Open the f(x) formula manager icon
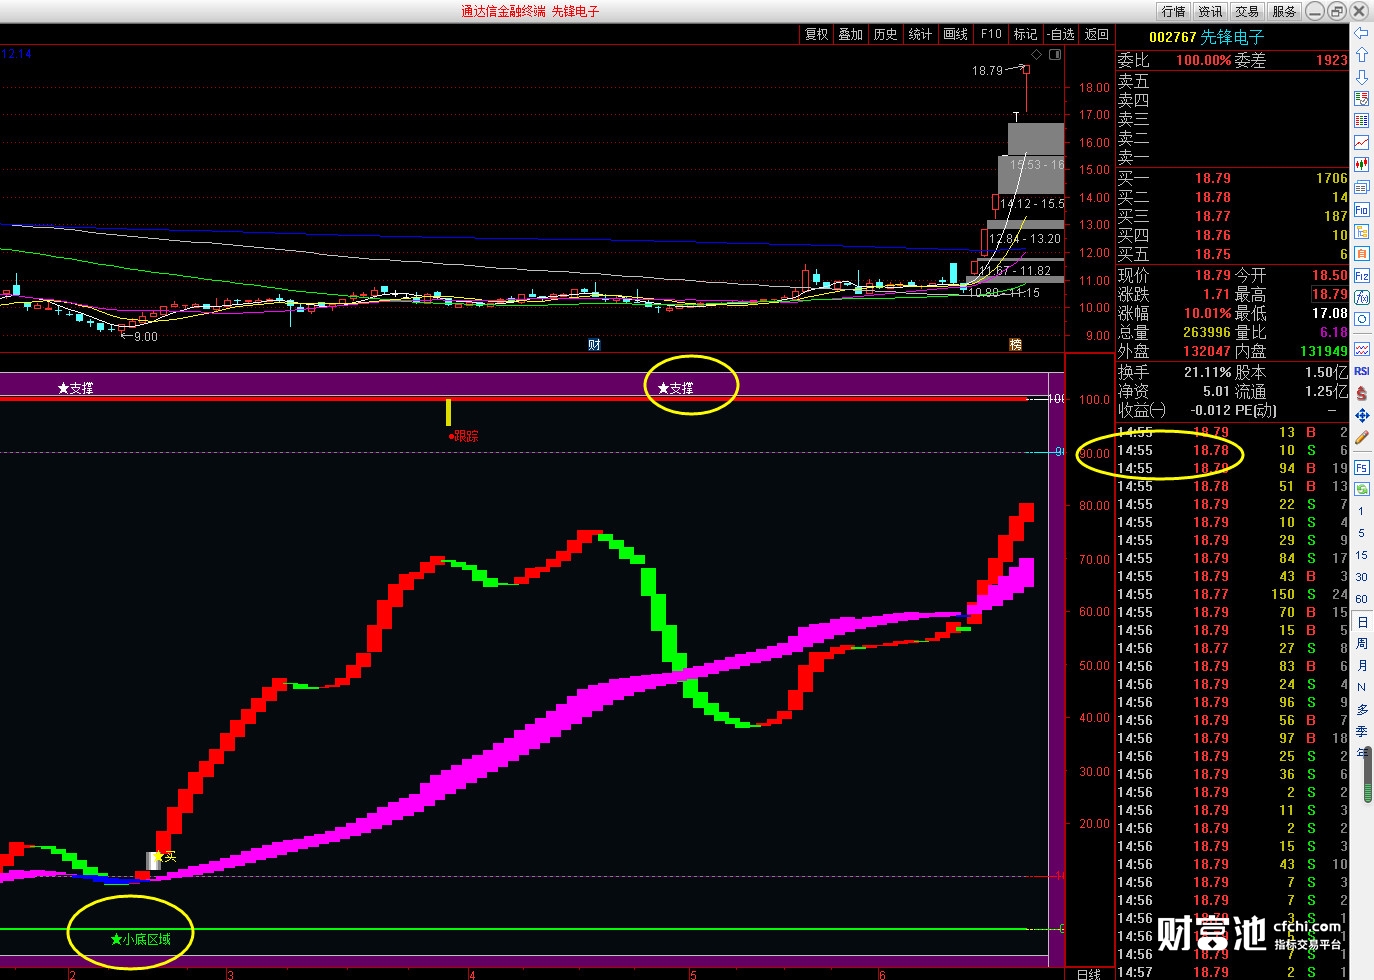1374x980 pixels. point(1361,298)
